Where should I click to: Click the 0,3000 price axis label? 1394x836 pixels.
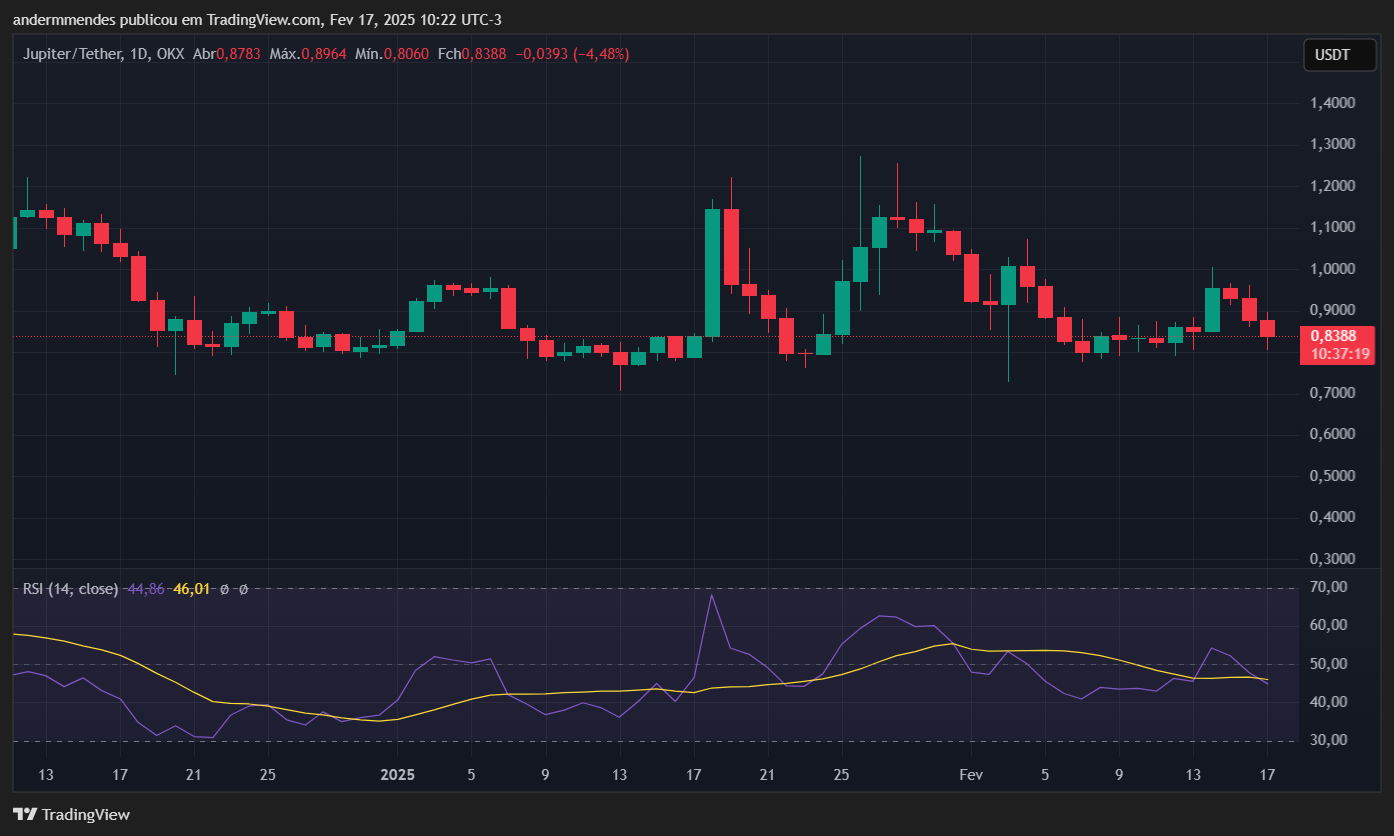point(1334,559)
